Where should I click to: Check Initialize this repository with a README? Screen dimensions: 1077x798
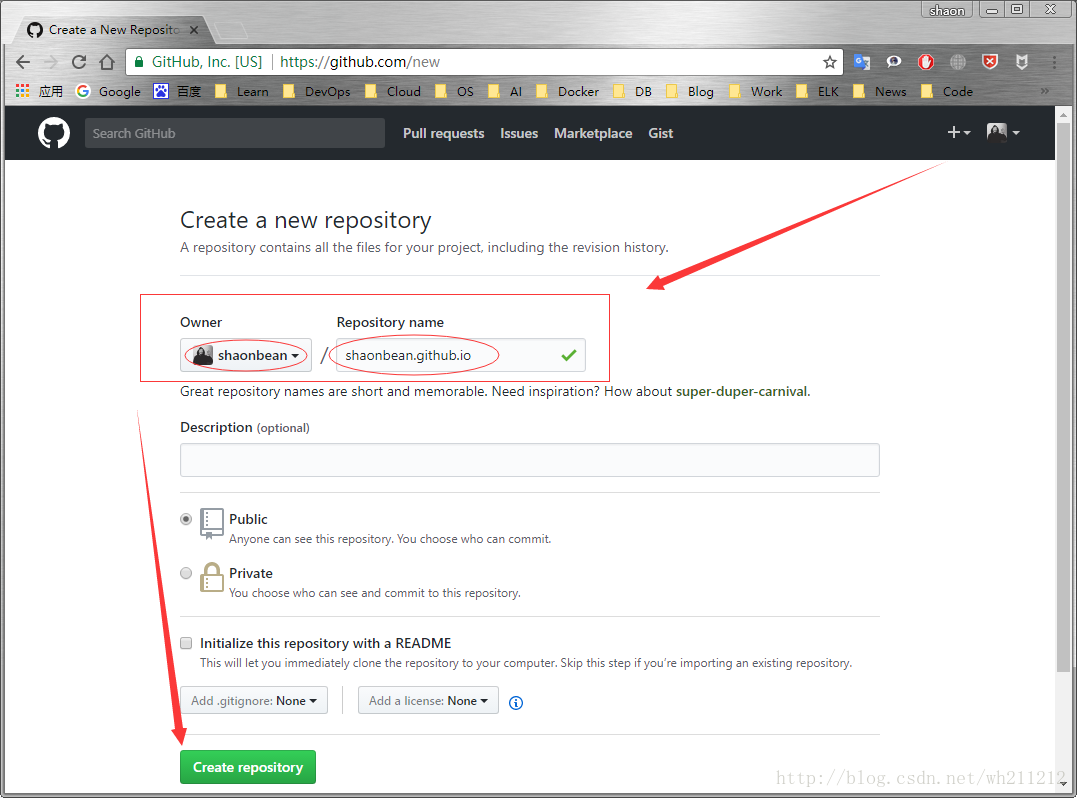coord(186,643)
